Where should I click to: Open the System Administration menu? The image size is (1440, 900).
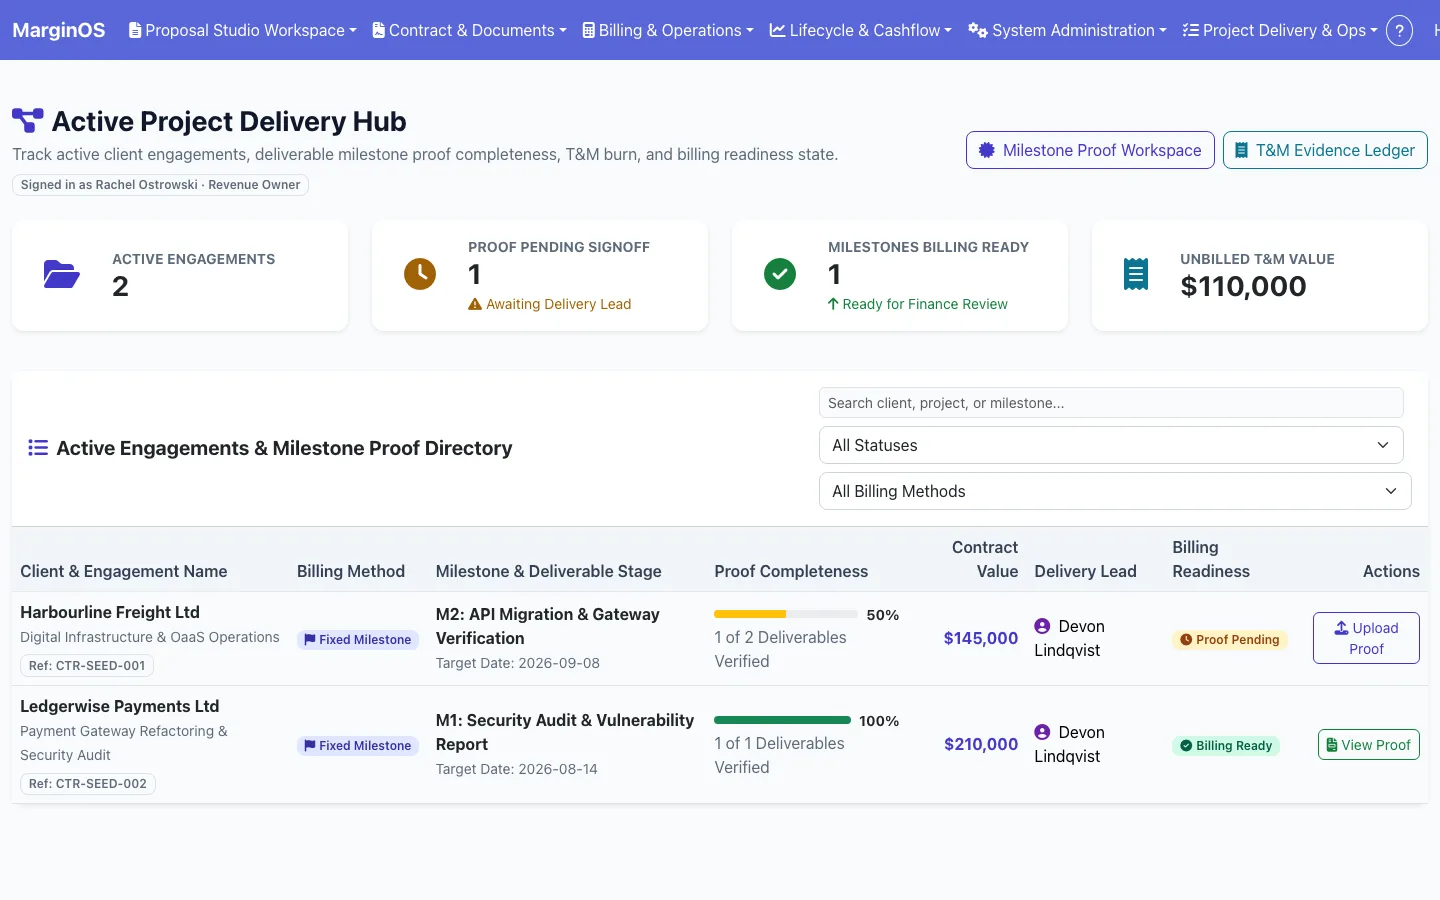[1067, 30]
